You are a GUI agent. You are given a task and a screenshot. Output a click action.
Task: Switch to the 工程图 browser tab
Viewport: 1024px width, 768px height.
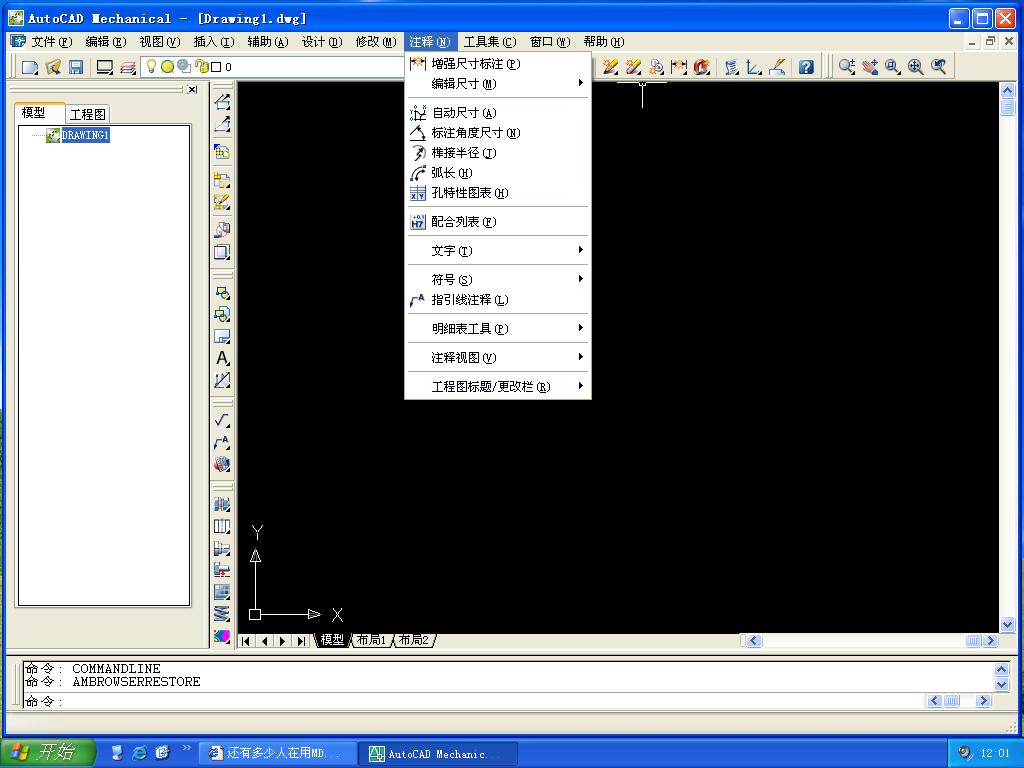pyautogui.click(x=88, y=114)
